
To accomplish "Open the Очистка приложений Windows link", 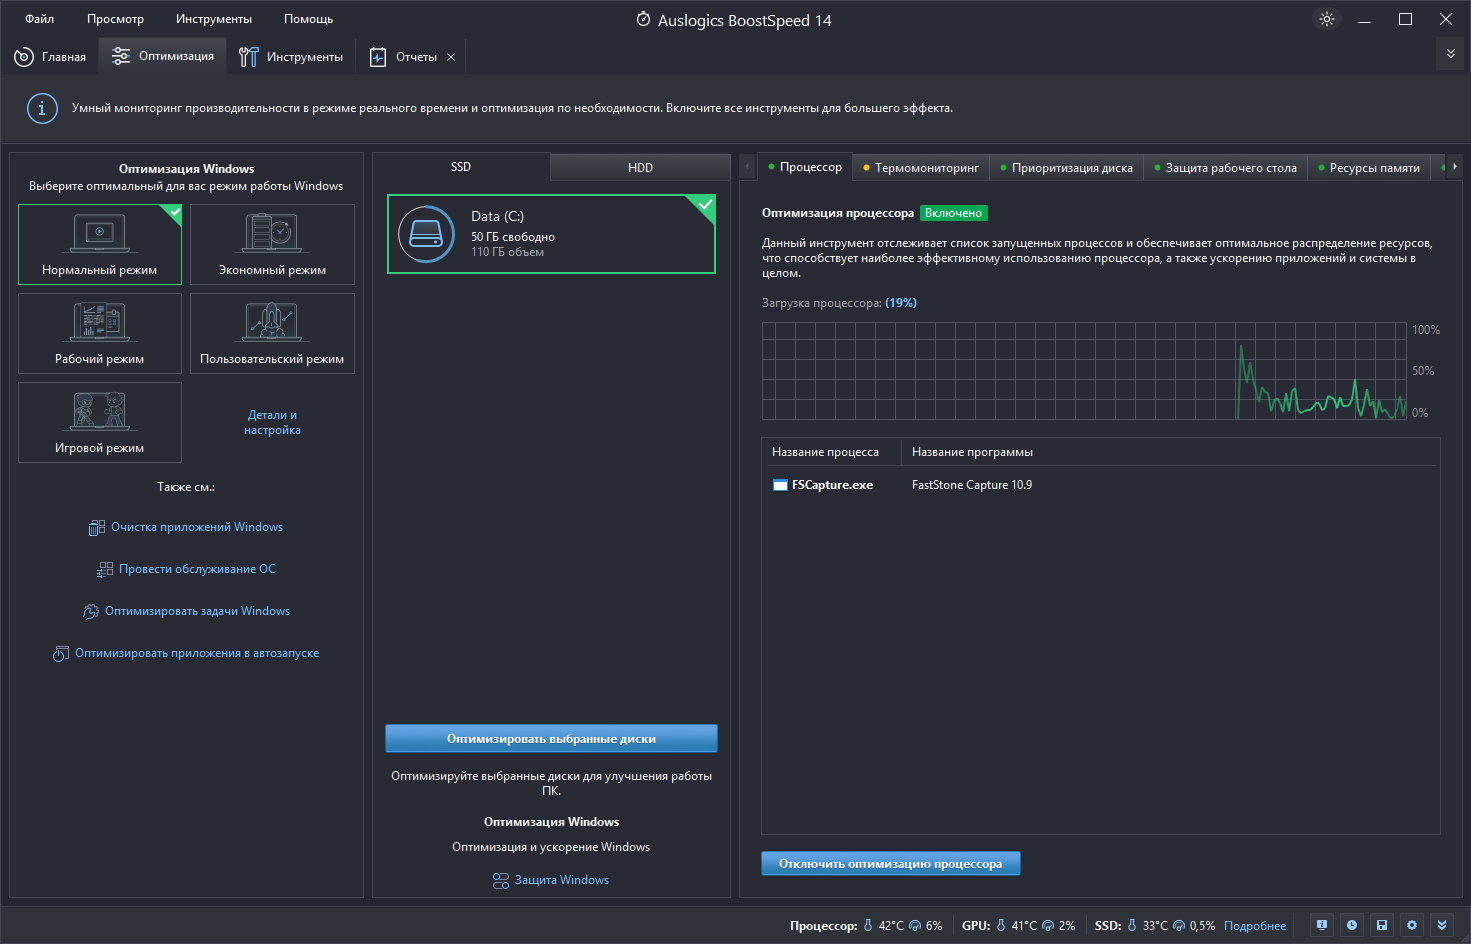I will [197, 527].
